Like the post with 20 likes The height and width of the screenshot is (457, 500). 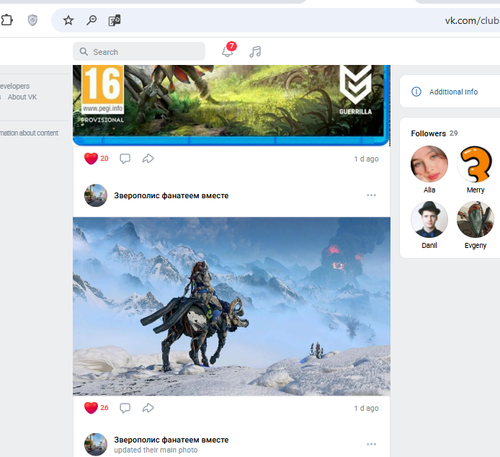96,158
